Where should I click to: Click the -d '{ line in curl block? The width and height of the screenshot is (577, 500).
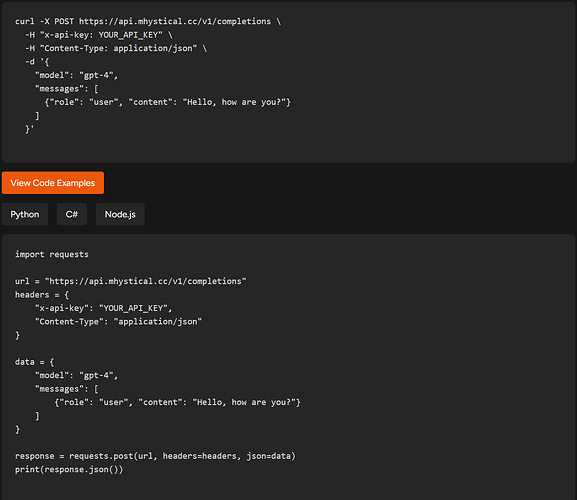[x=37, y=62]
